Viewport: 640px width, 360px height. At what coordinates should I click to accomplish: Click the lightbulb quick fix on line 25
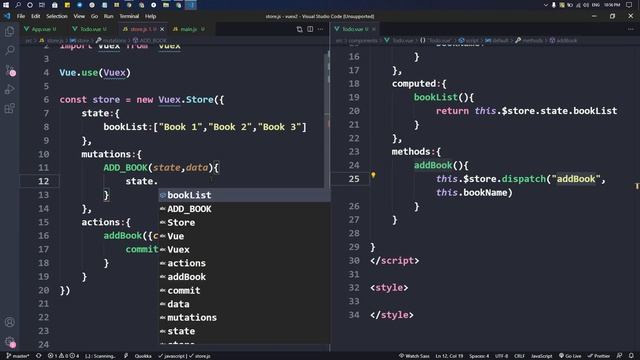tap(373, 175)
